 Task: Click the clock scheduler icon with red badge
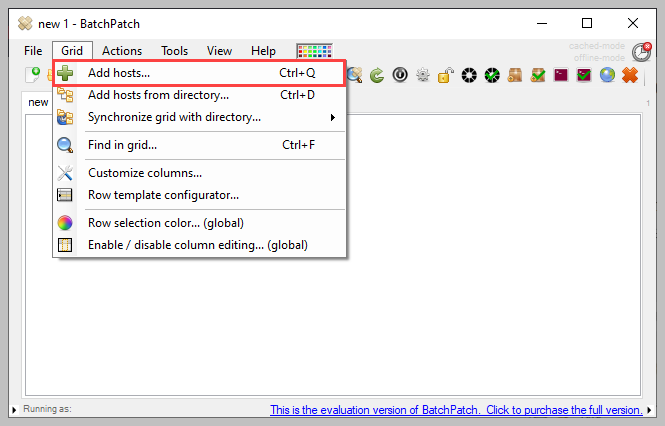tap(641, 52)
